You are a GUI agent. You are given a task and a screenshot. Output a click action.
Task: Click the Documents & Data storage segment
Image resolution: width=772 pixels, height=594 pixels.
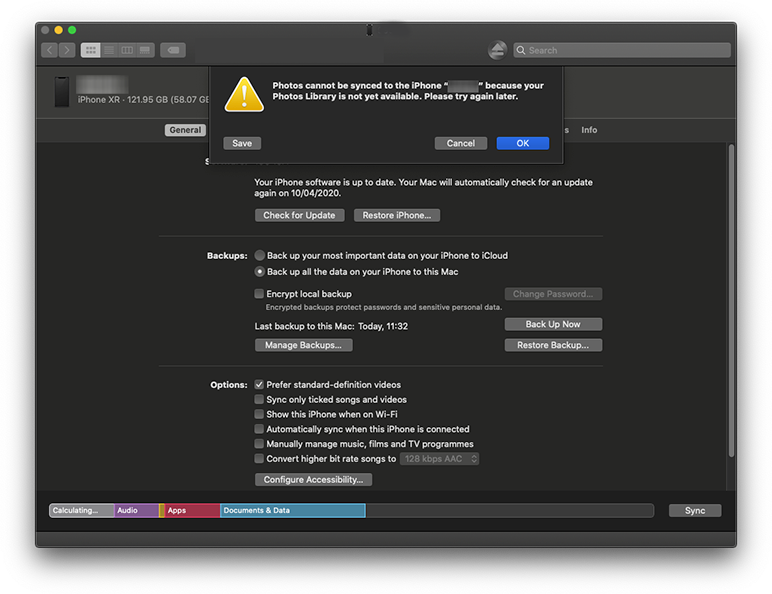click(292, 510)
